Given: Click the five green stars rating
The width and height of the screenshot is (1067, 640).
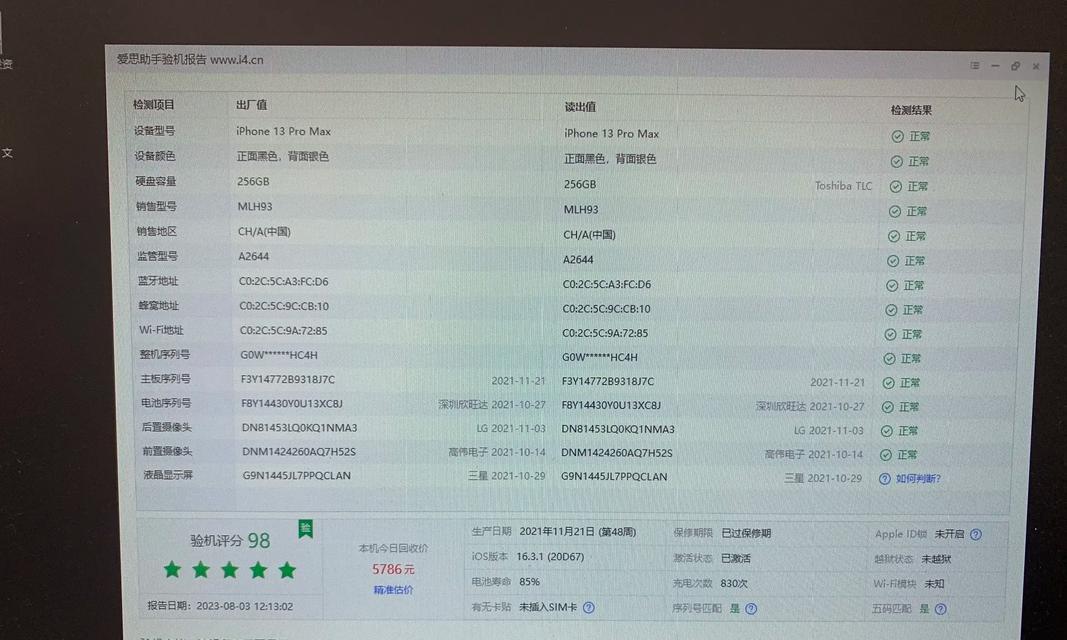Looking at the screenshot, I should 230,570.
